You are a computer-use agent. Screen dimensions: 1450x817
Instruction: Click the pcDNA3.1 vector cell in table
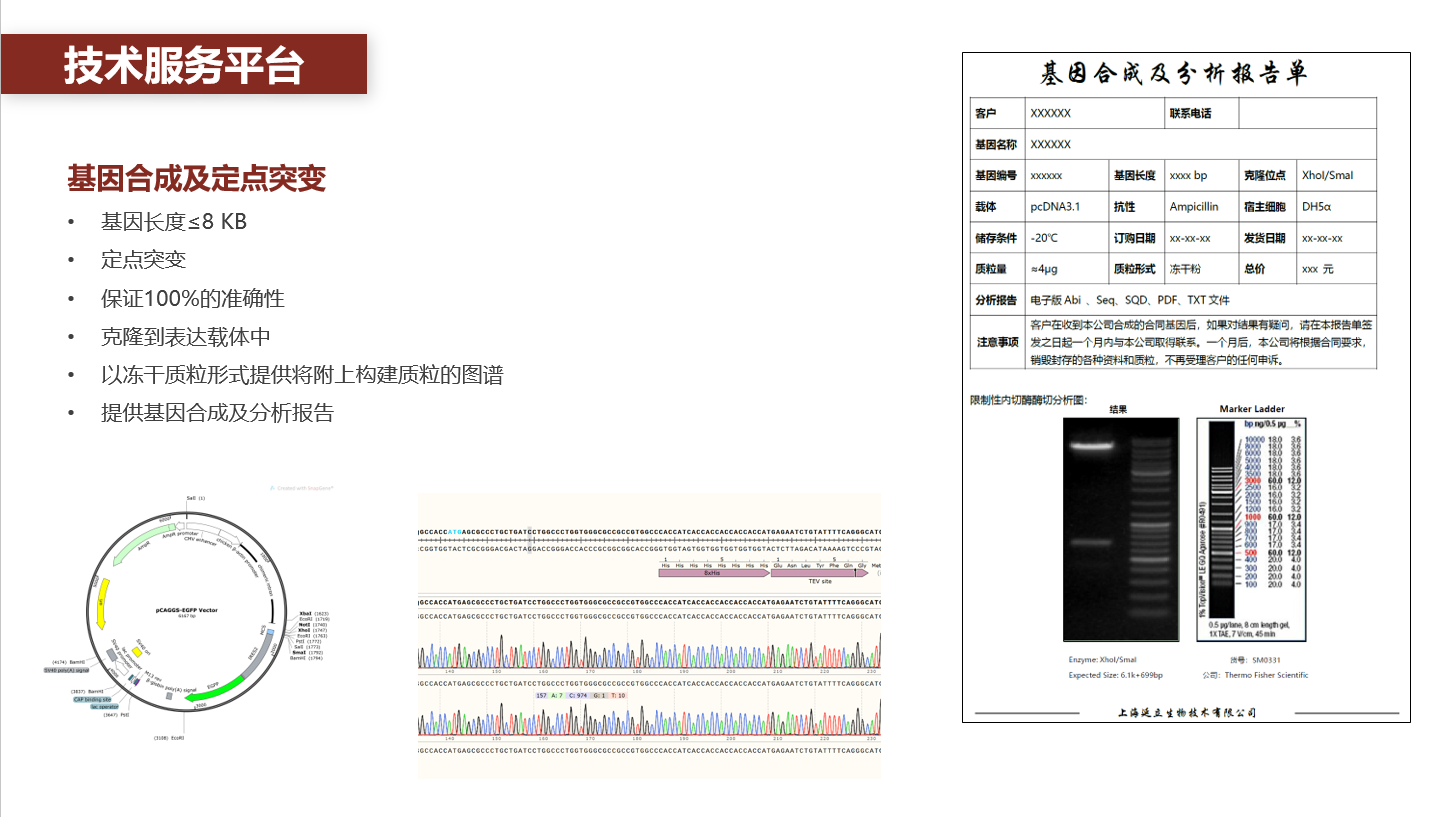(1054, 207)
